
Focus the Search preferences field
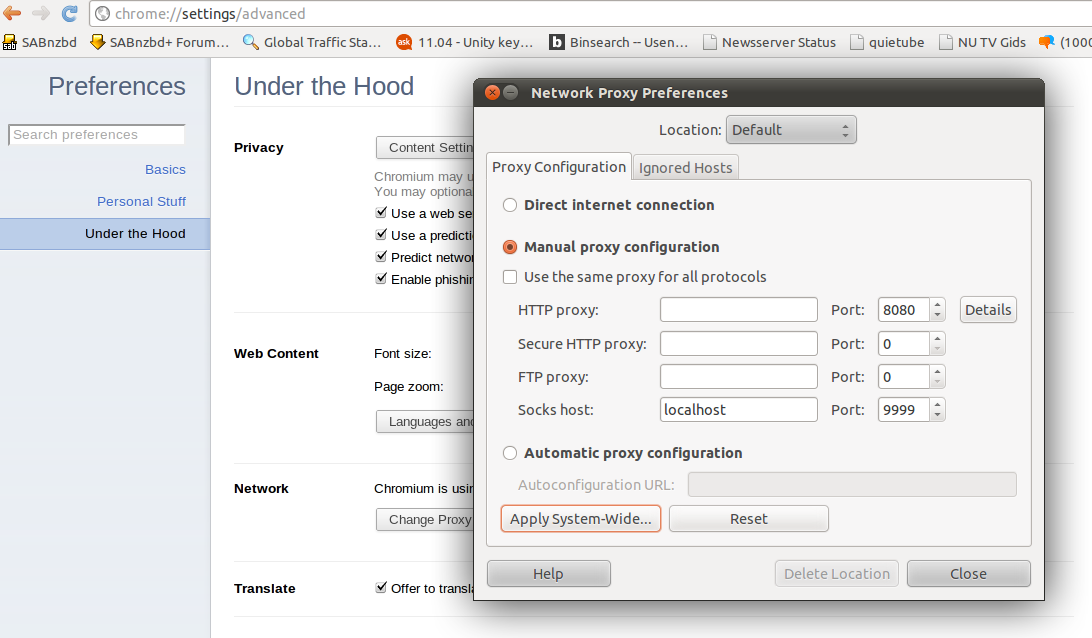[97, 134]
